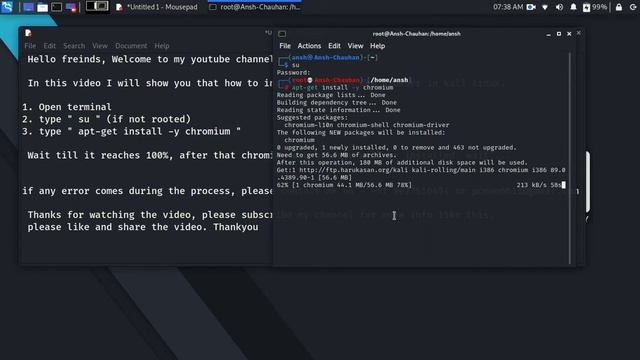Viewport: 640px width, 360px height.
Task: Switch to second workspace in pager
Action: 102,7
